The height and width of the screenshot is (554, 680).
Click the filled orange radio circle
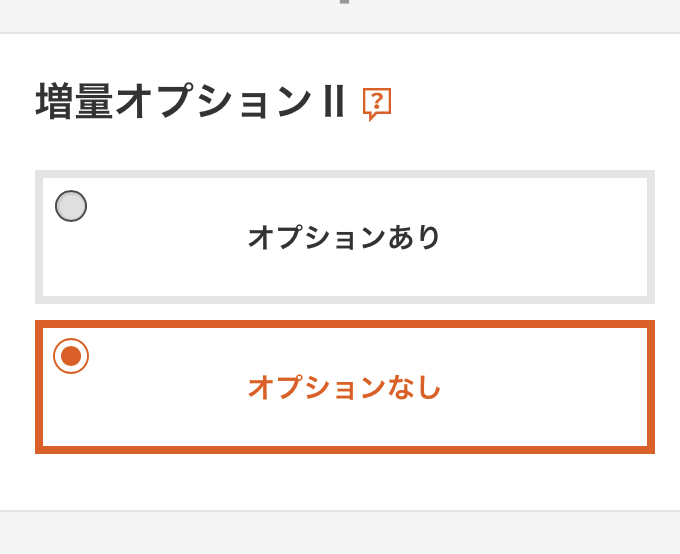click(x=71, y=356)
